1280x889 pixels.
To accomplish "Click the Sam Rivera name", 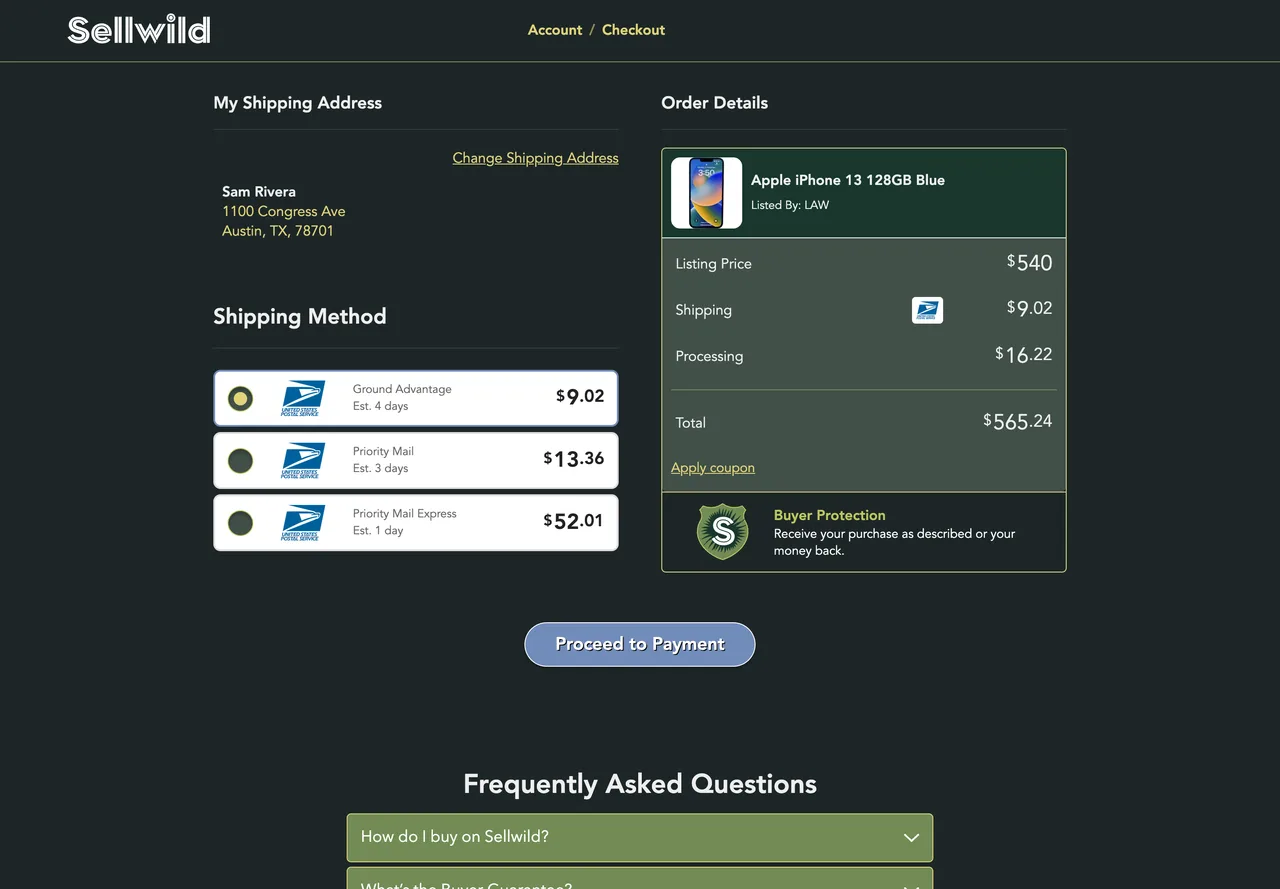I will [259, 192].
